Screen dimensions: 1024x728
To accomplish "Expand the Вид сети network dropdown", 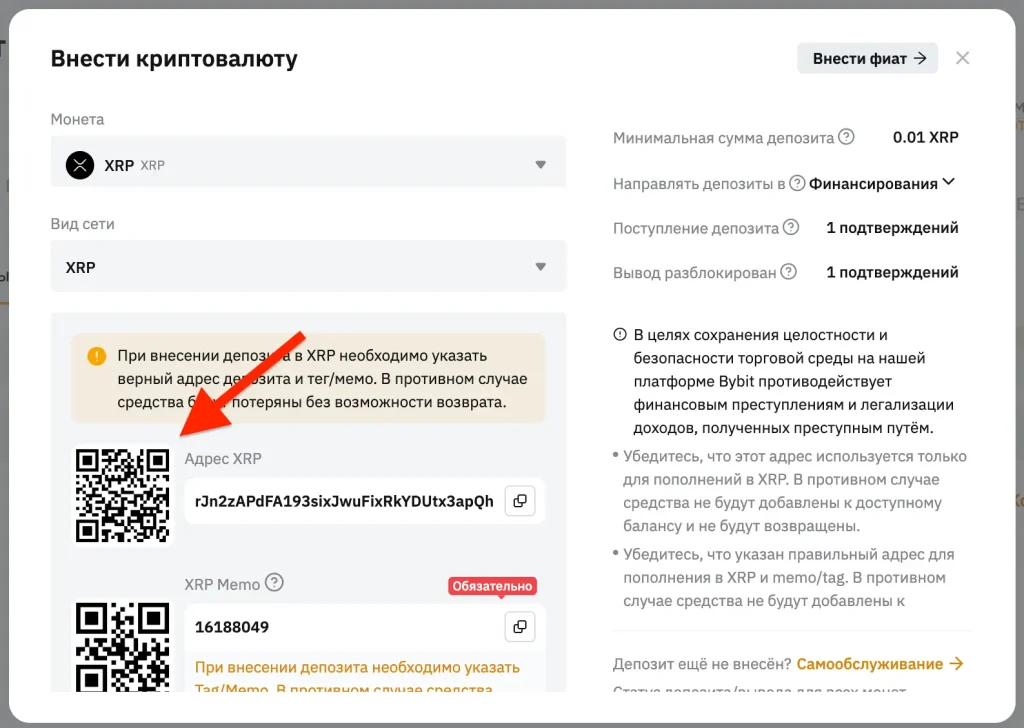I will tap(308, 266).
